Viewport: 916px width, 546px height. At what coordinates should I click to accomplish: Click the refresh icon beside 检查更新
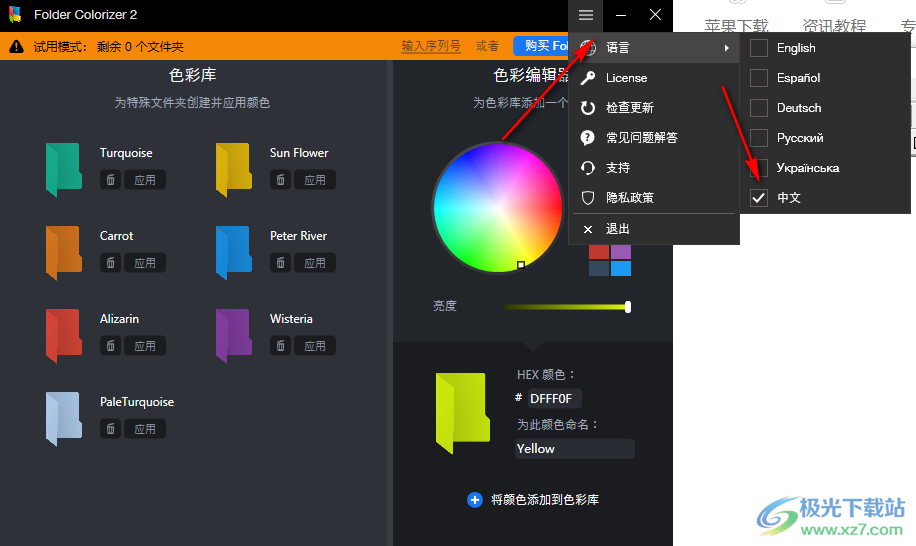588,107
